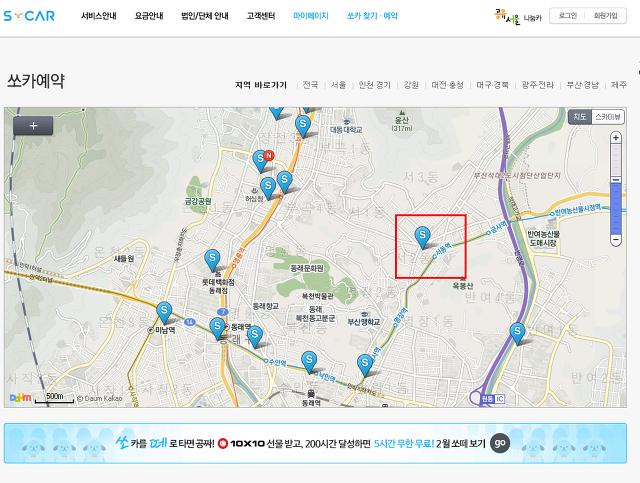Image resolution: width=640 pixels, height=483 pixels.
Task: Click the Daum map logo
Action: click(x=20, y=398)
